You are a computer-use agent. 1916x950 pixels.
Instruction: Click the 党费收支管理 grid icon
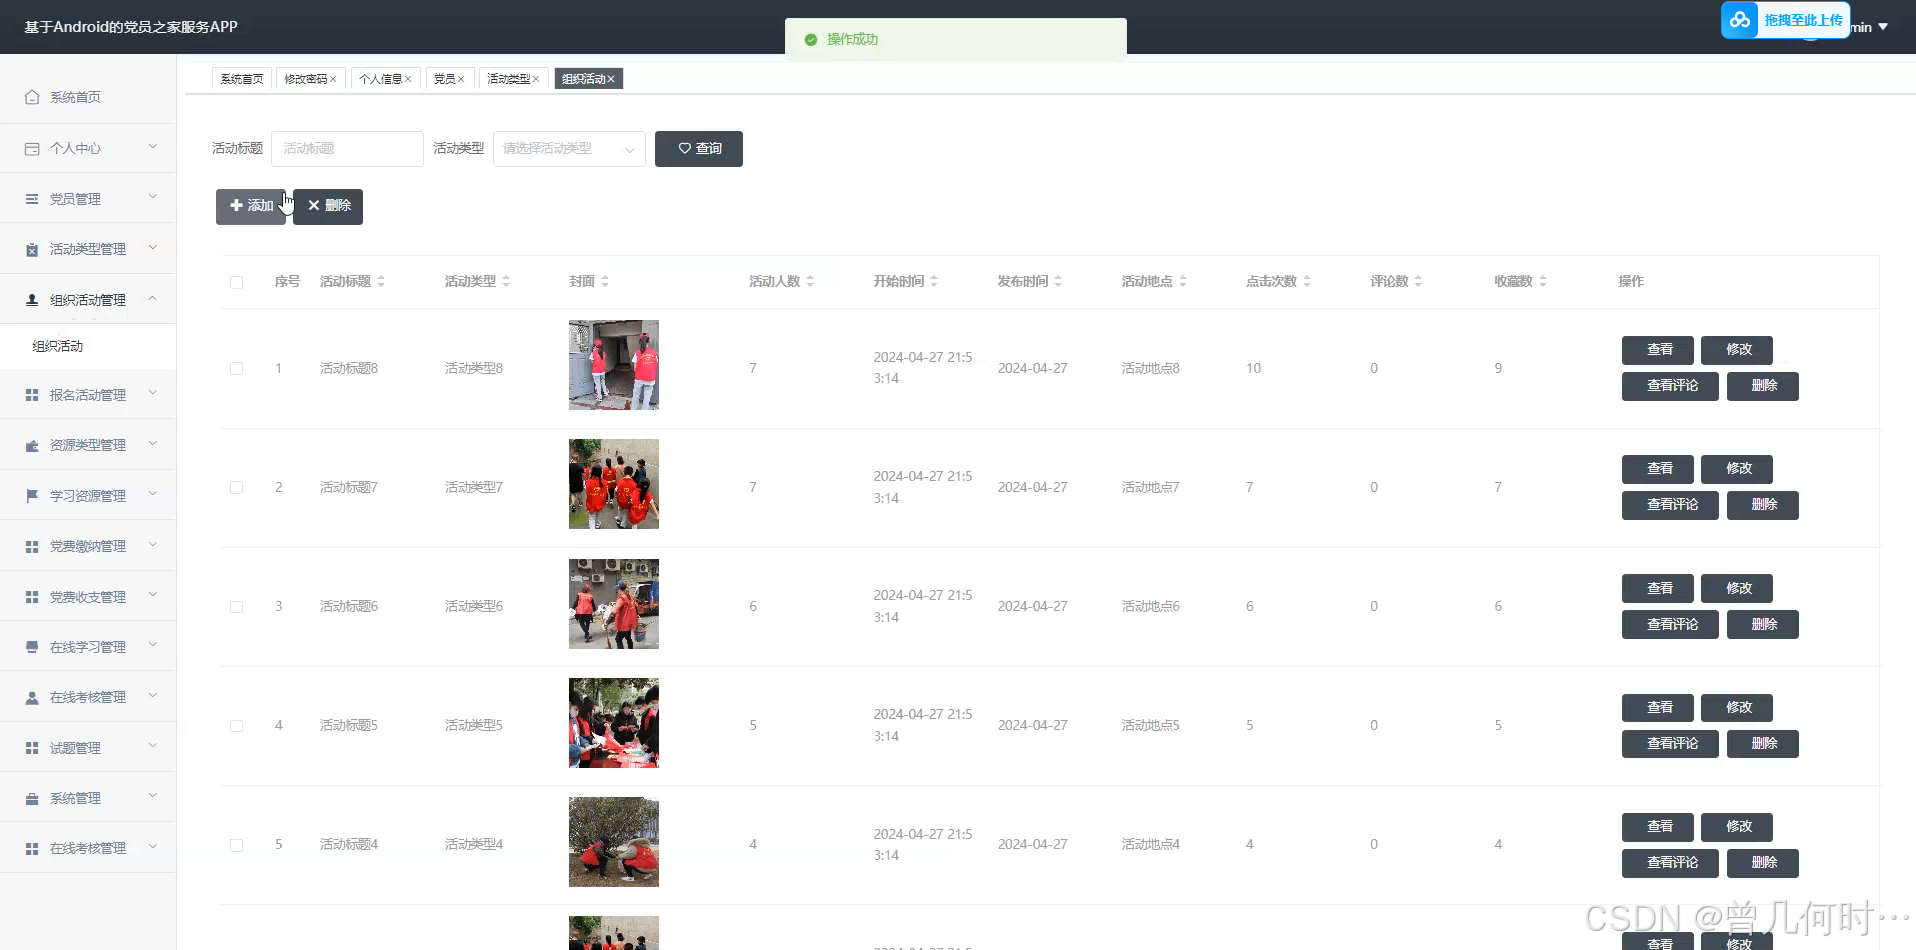coord(32,597)
